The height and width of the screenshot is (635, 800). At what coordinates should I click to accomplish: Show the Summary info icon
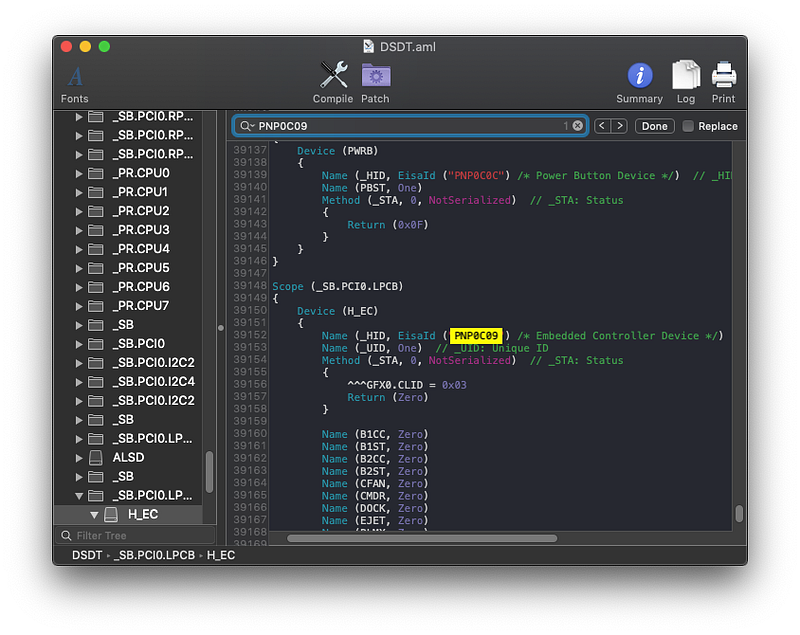point(639,75)
